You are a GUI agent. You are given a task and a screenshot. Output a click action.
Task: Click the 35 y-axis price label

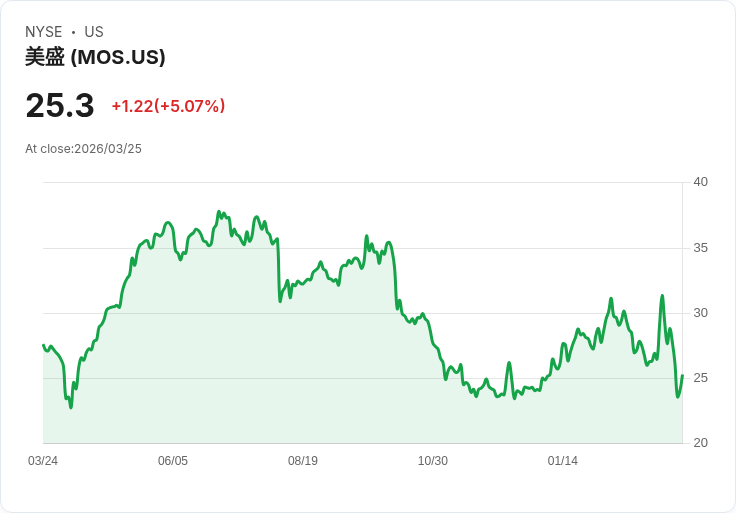(700, 248)
